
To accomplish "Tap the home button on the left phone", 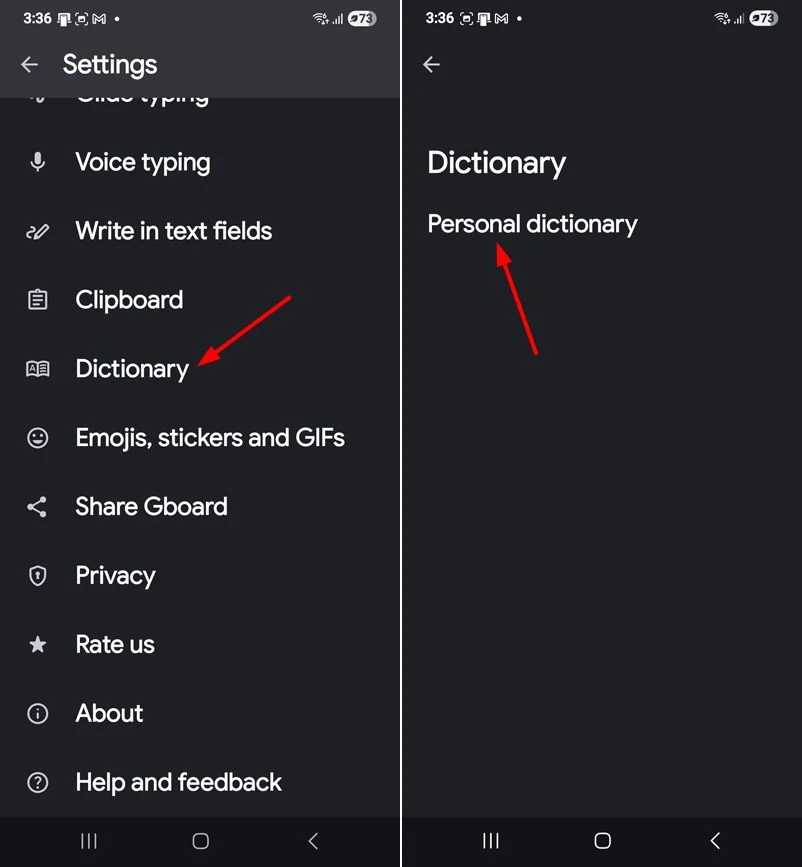I will tap(200, 841).
